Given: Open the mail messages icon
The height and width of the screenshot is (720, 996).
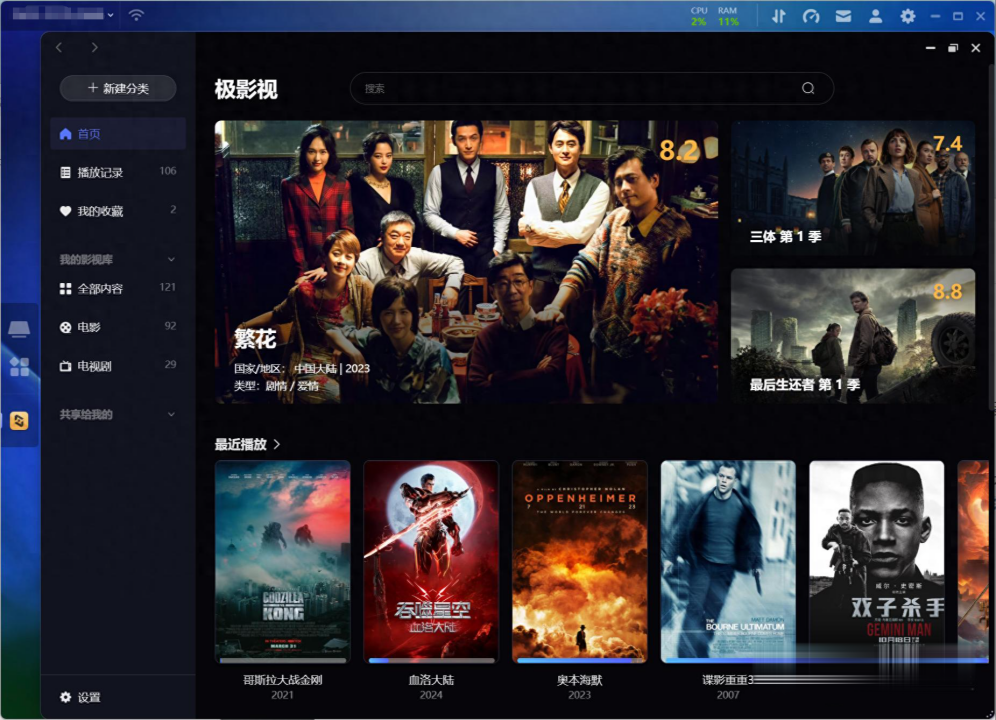Looking at the screenshot, I should (844, 17).
